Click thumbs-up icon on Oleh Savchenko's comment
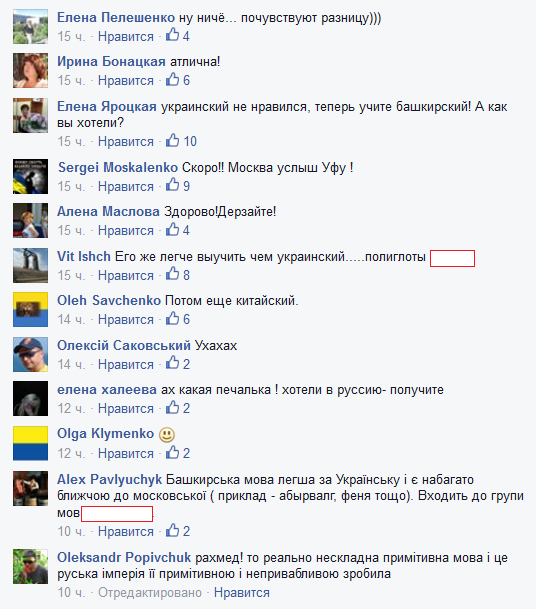The height and width of the screenshot is (609, 536). click(172, 318)
